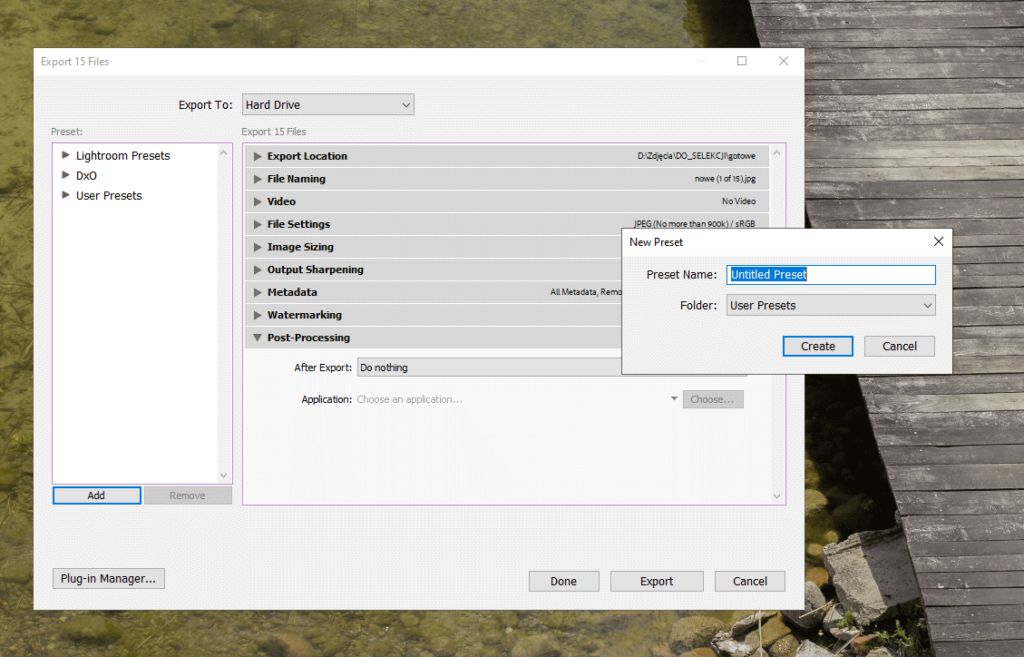Viewport: 1024px width, 657px height.
Task: Close the New Preset dialog with X
Action: [x=938, y=242]
